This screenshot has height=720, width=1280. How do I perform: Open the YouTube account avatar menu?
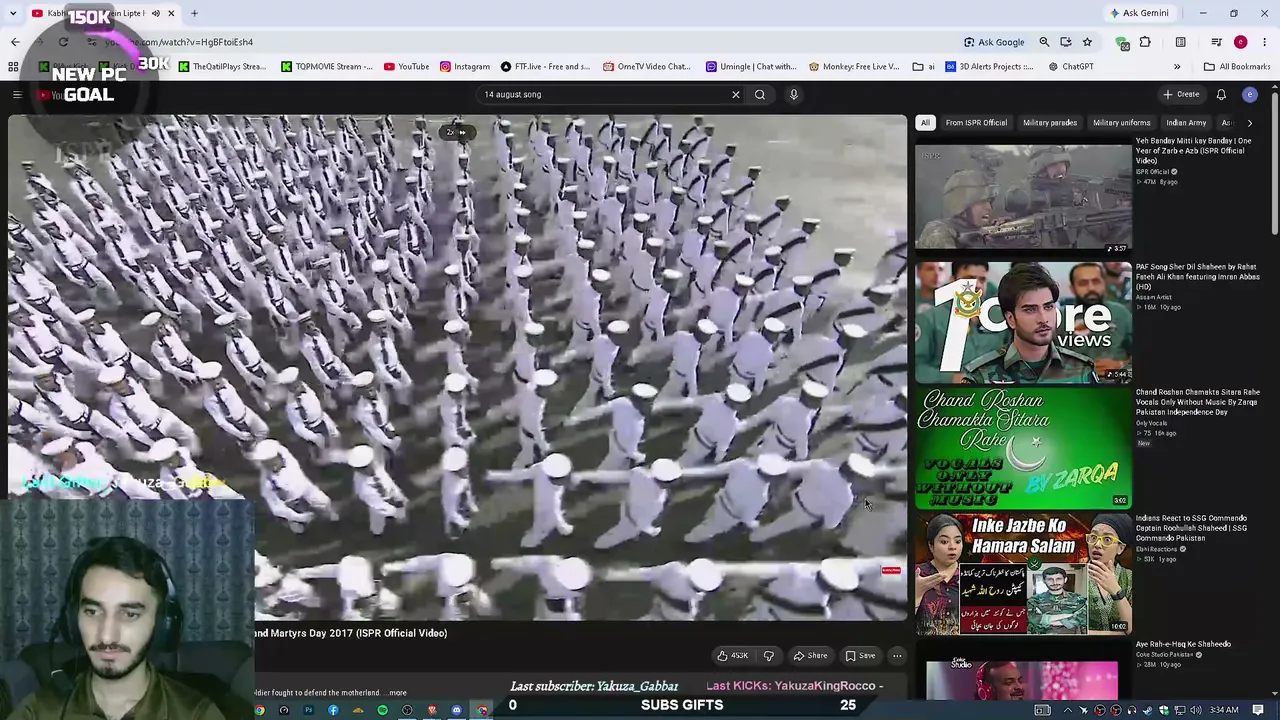[x=1249, y=95]
